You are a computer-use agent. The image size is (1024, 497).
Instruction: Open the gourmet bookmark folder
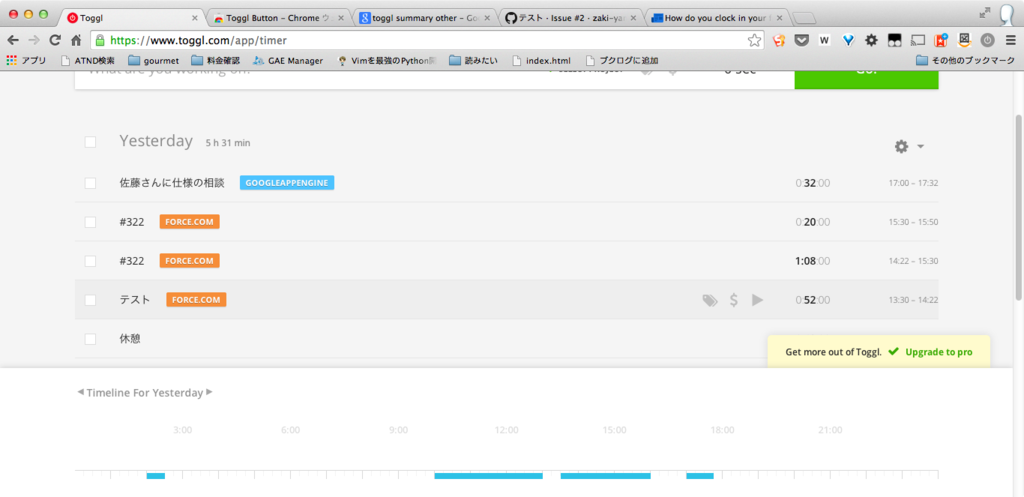point(153,61)
